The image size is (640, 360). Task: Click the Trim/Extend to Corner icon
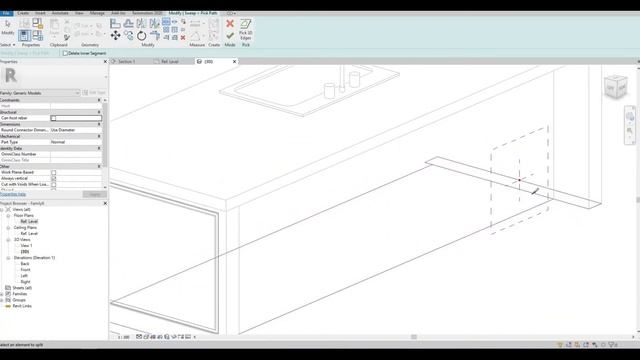pos(155,36)
